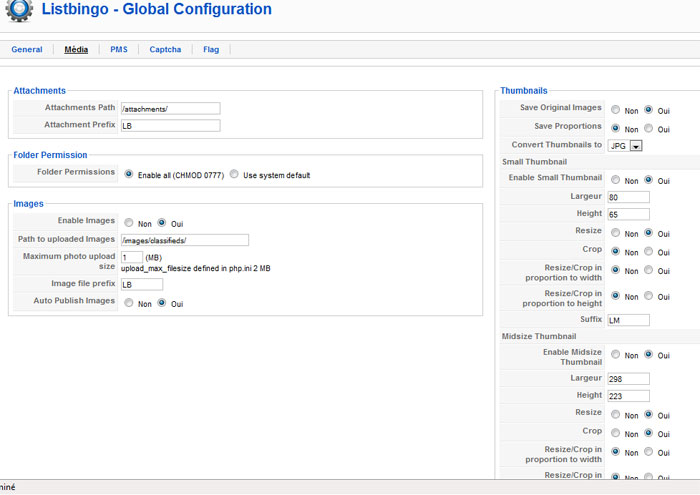Click the Midsize Thumbnail Height field

628,396
